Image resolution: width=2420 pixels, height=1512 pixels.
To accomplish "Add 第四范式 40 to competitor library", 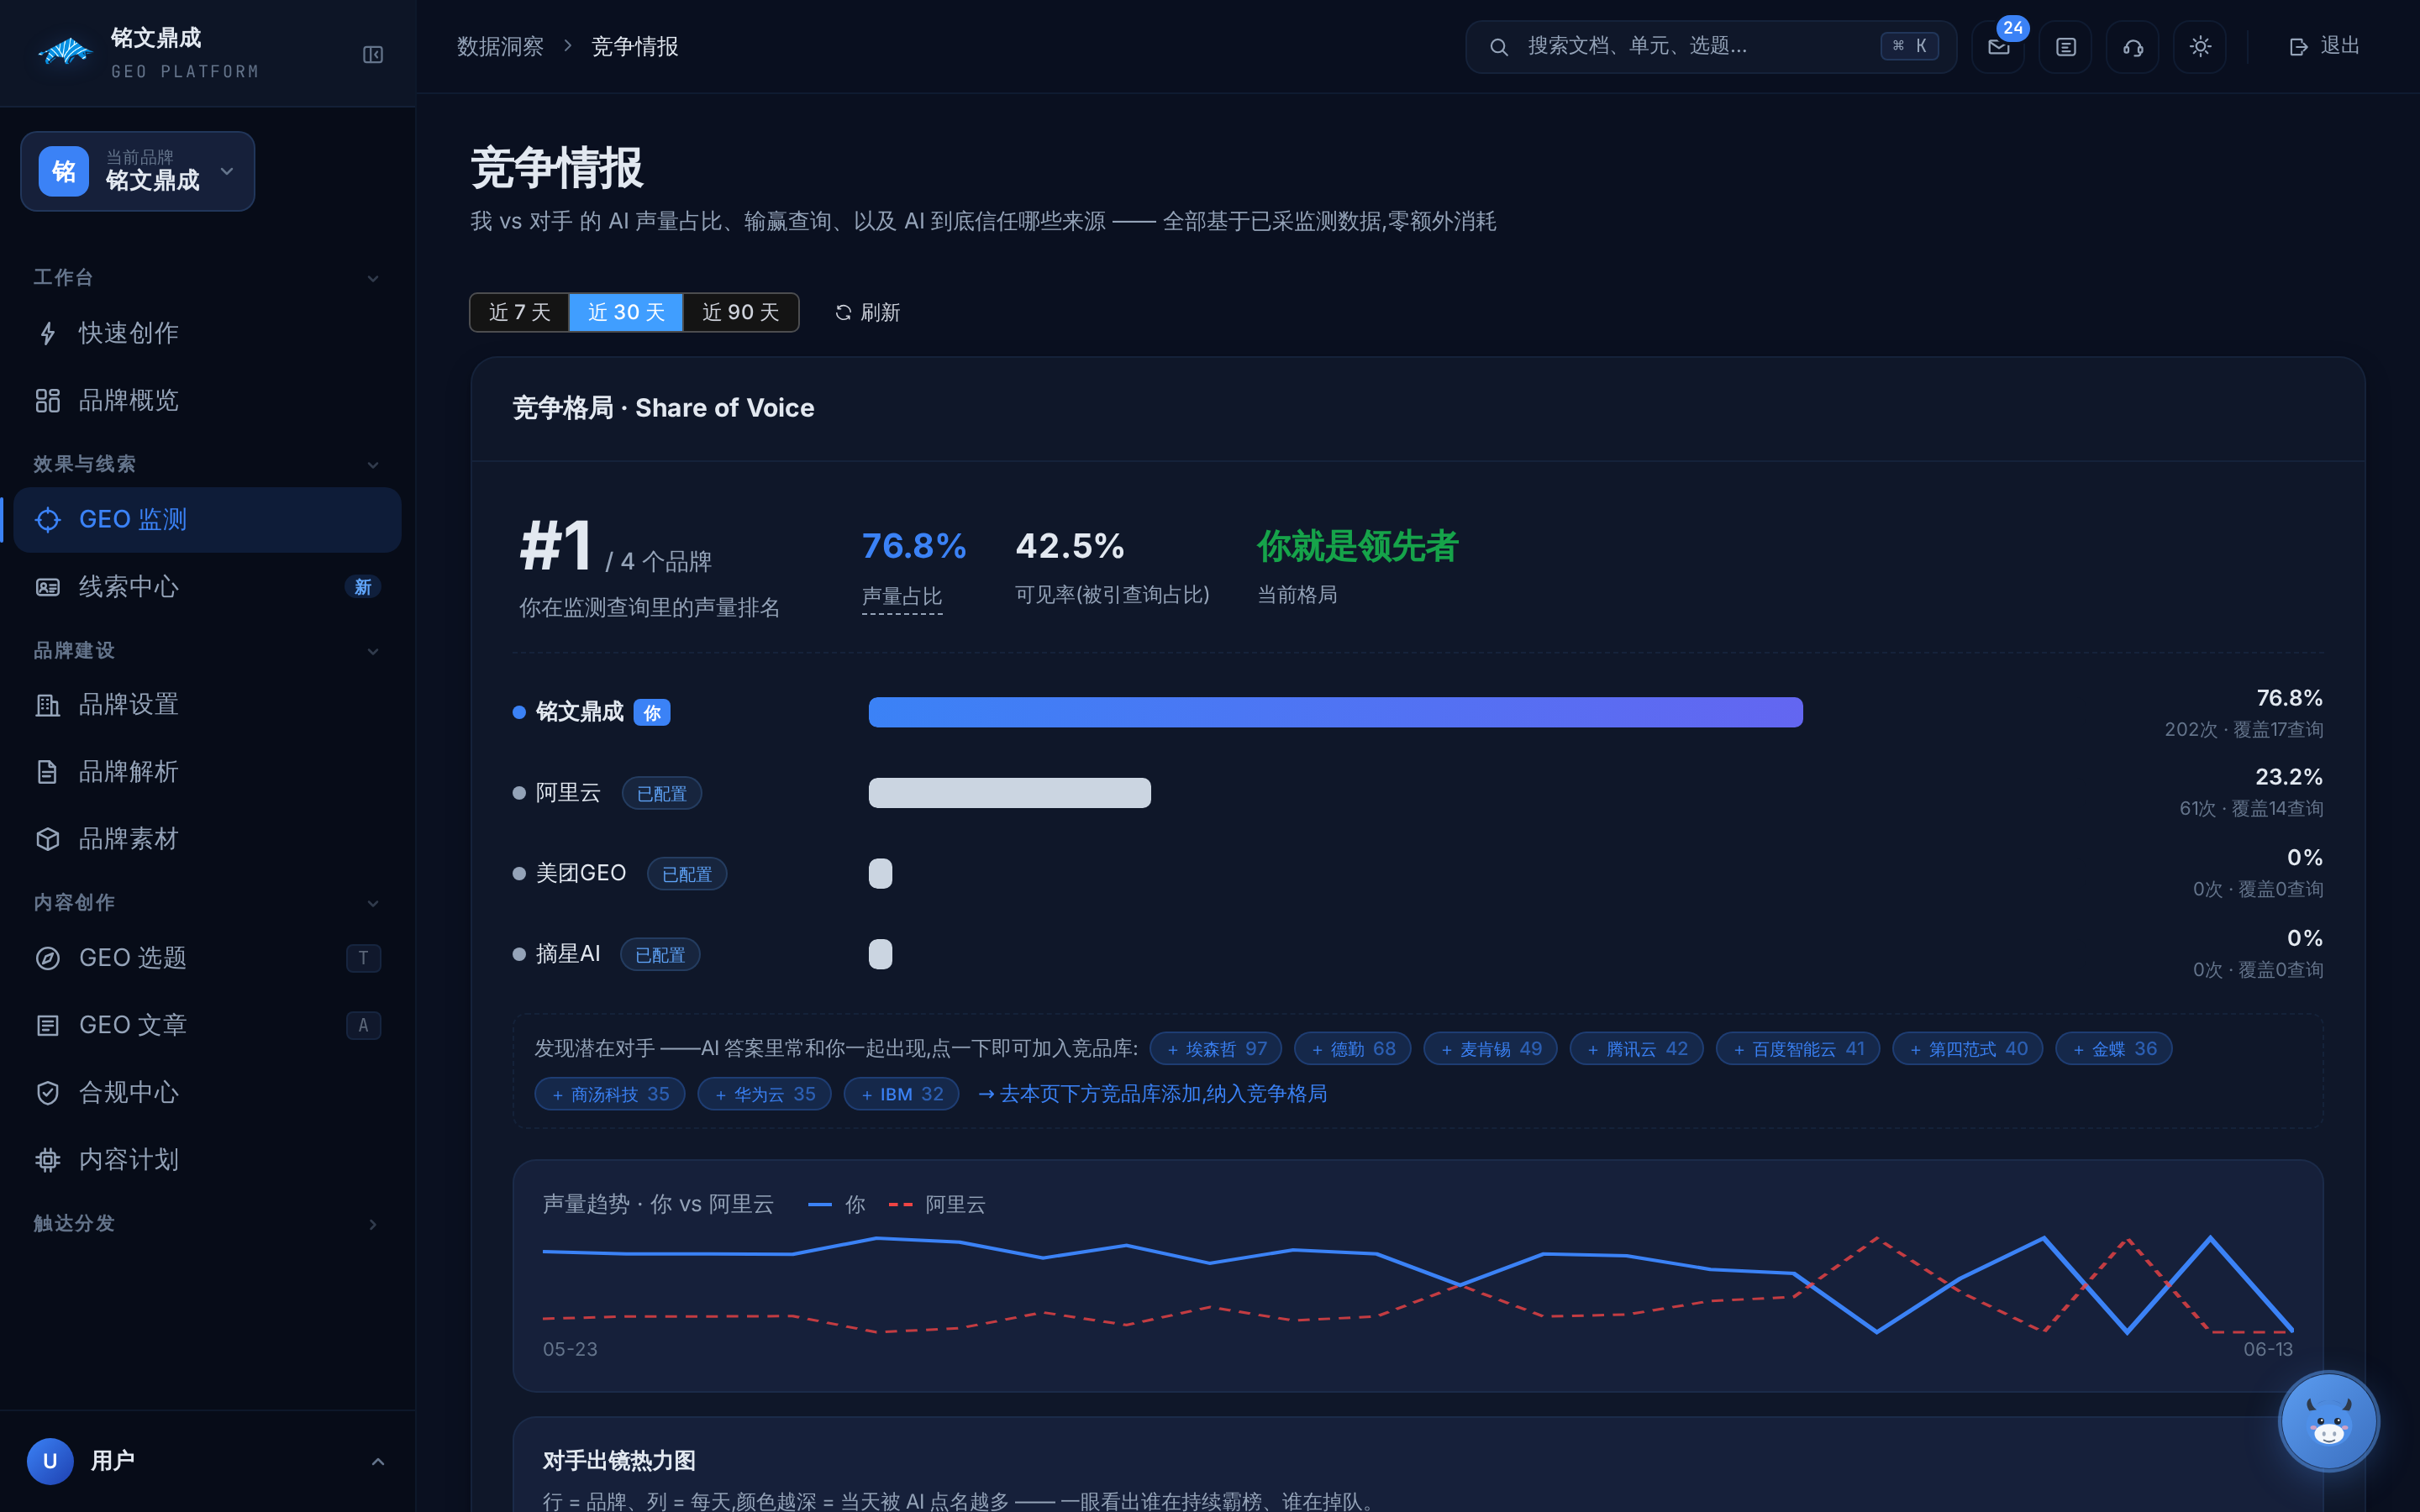I will pos(1967,1049).
